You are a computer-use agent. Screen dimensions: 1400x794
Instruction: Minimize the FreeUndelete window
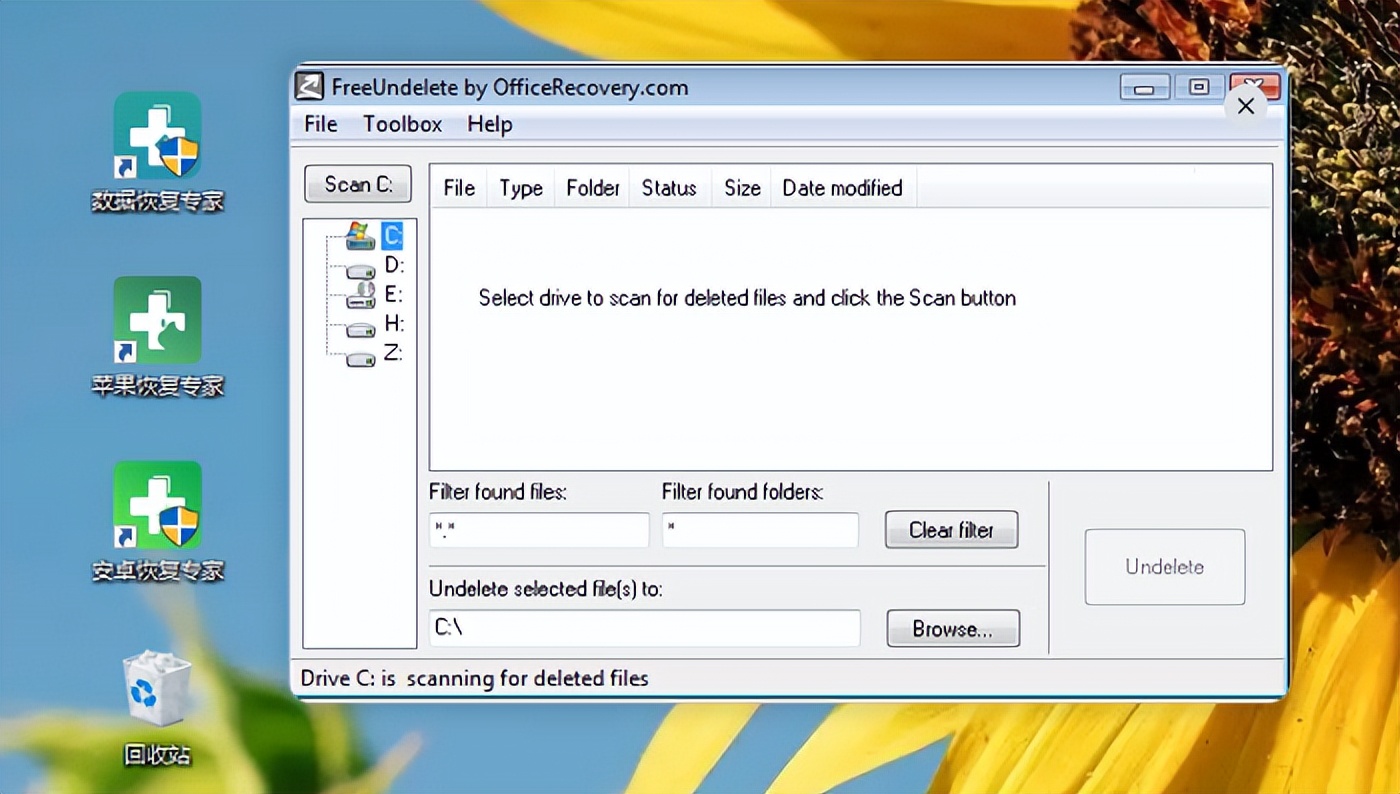[x=1145, y=88]
